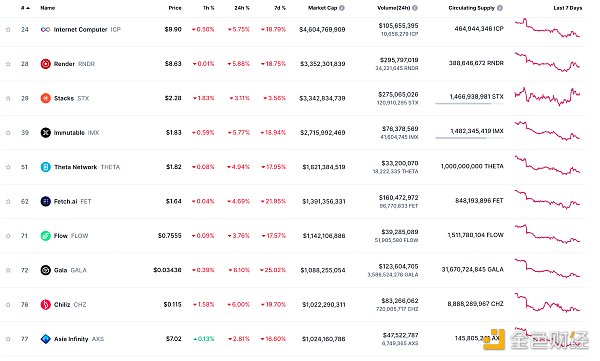Toggle watchlist star for Fetch.ai
This screenshot has width=600, height=361.
(x=8, y=201)
